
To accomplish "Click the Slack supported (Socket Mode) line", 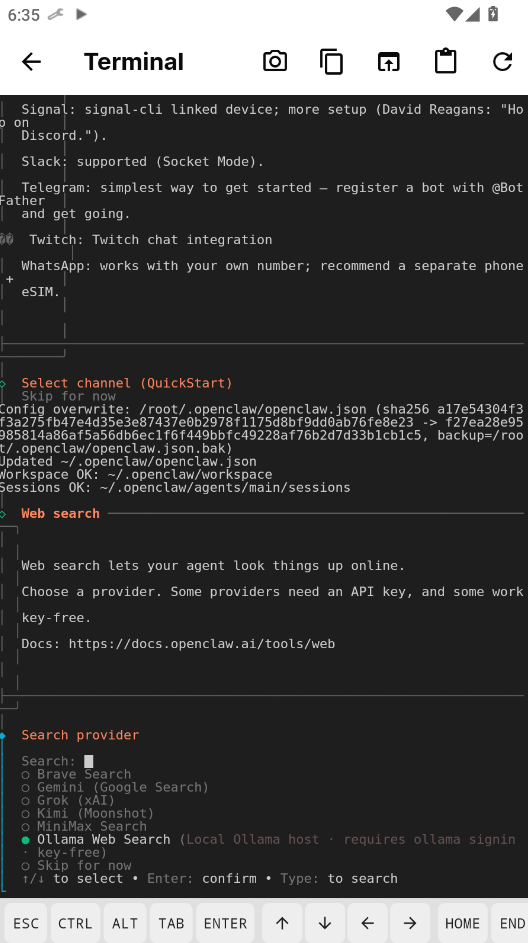I will [143, 161].
